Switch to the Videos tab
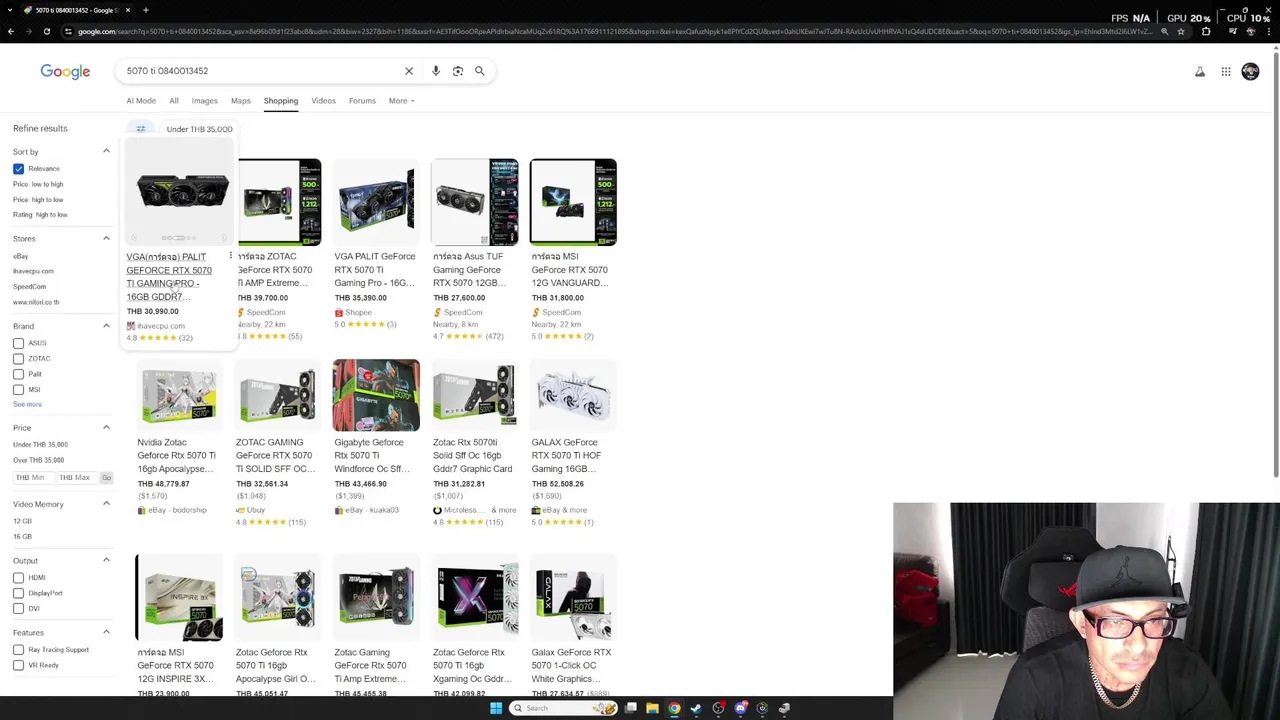 point(323,101)
